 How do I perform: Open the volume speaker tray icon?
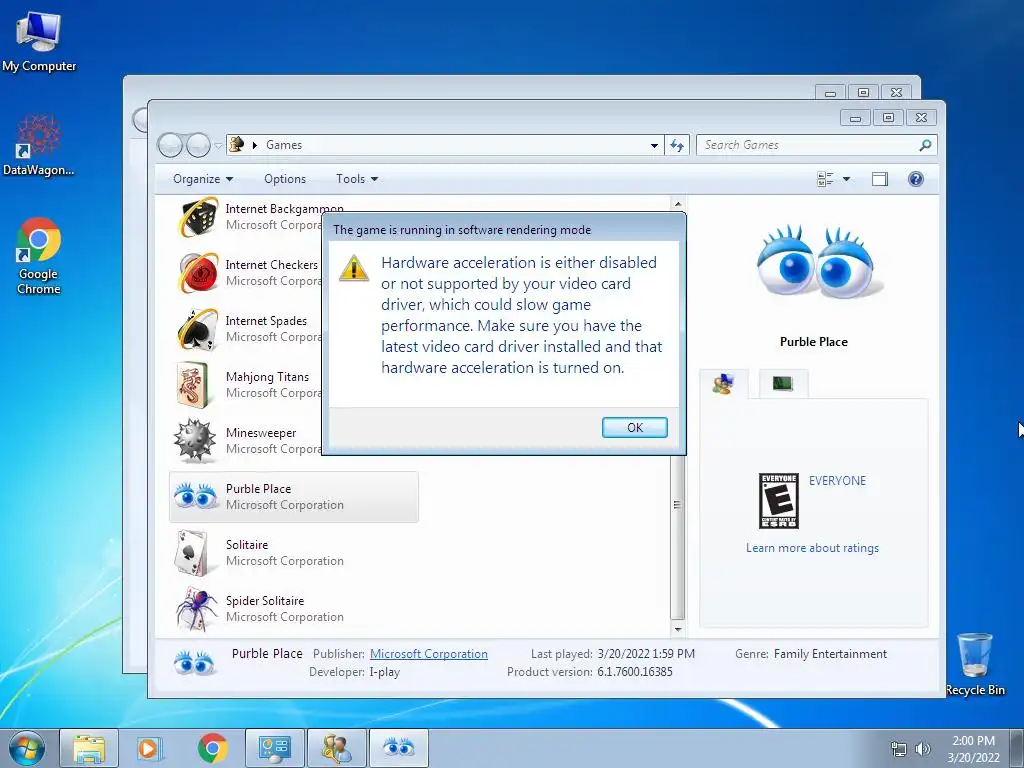coord(922,749)
